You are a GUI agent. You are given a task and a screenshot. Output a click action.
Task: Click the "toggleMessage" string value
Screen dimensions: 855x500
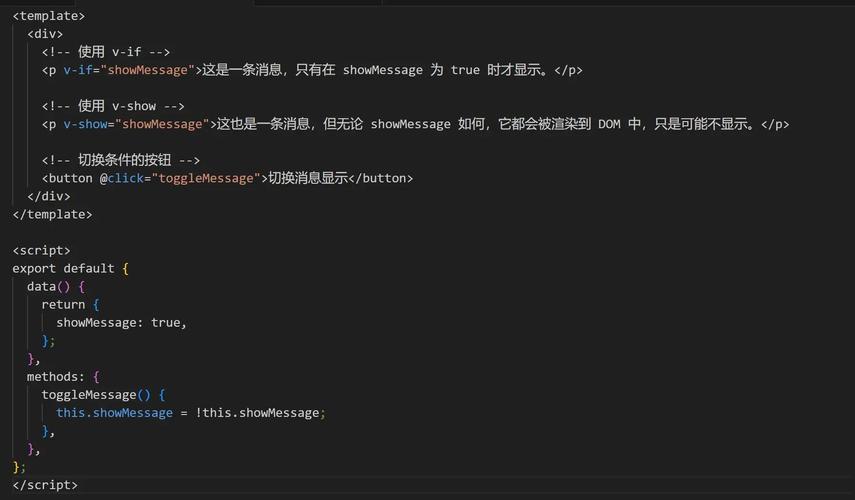(206, 178)
